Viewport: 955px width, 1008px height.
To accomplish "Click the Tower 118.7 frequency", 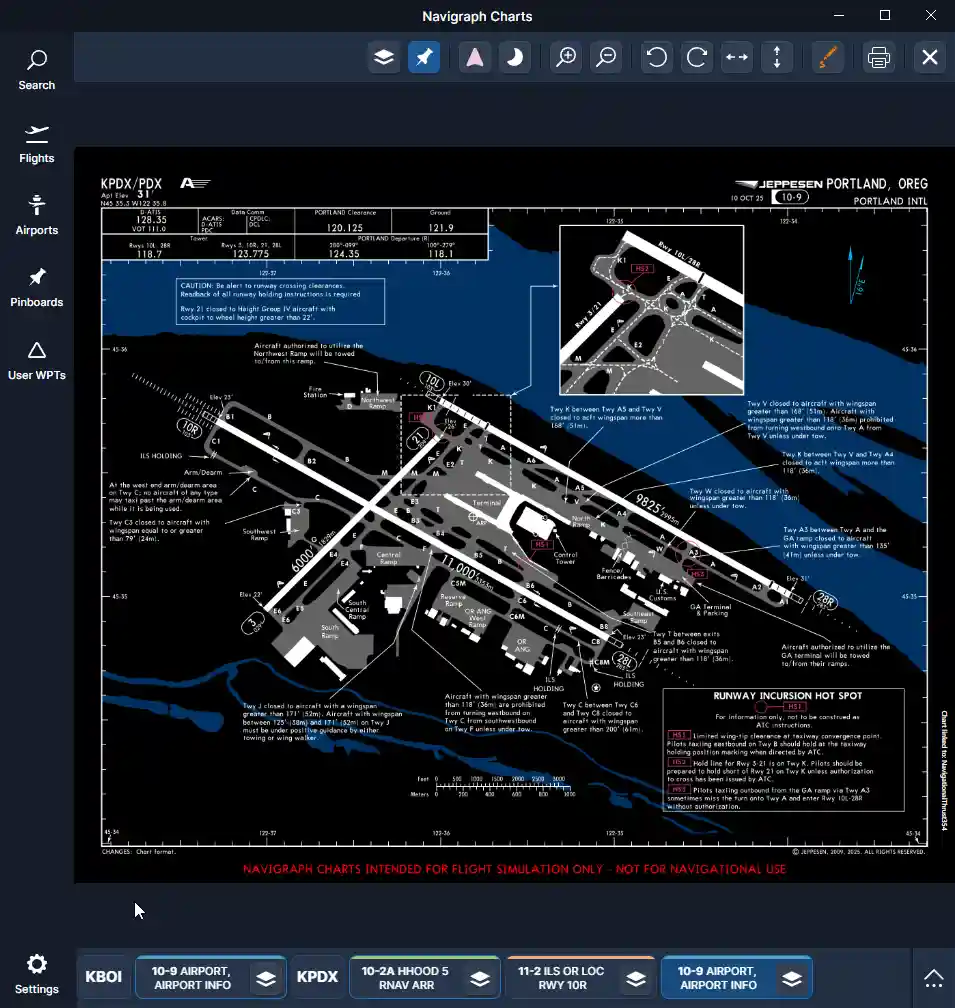I will tap(149, 254).
